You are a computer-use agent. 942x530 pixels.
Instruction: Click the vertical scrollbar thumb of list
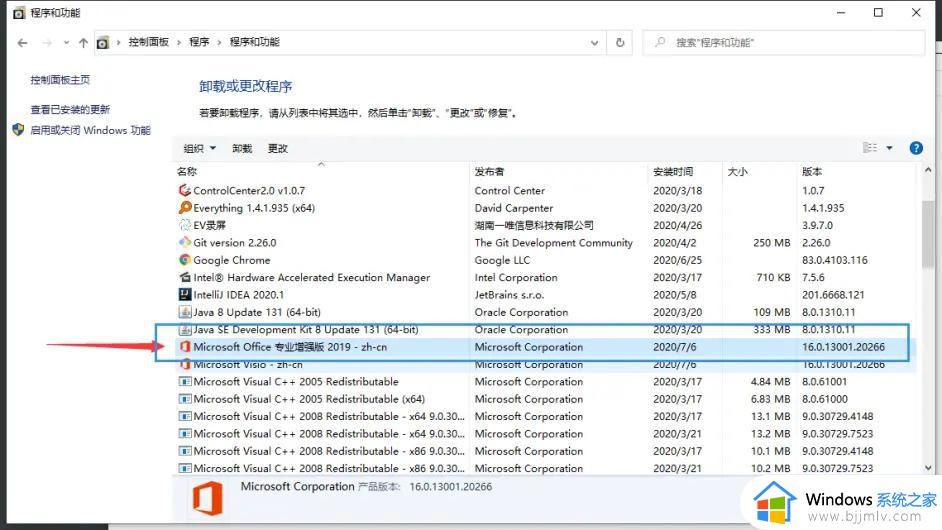[x=928, y=234]
